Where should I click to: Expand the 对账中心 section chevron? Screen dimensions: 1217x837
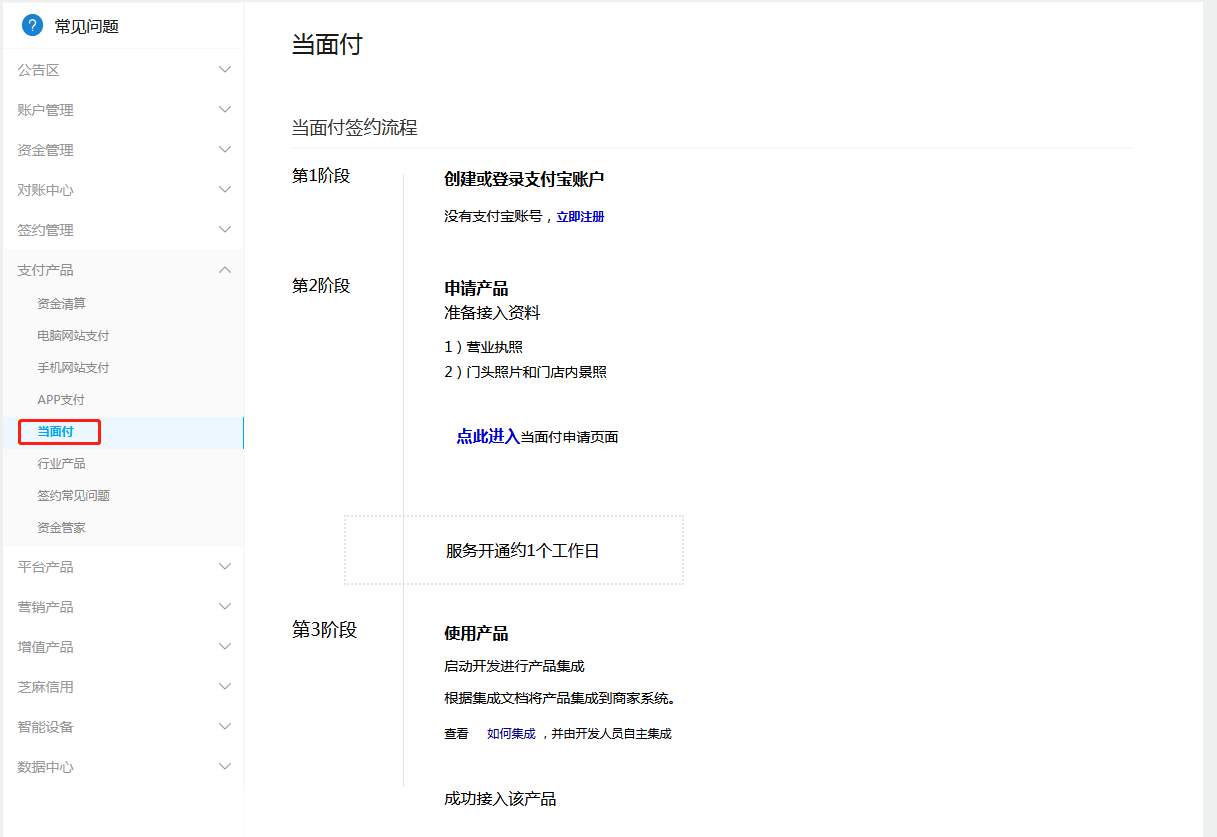[x=225, y=189]
